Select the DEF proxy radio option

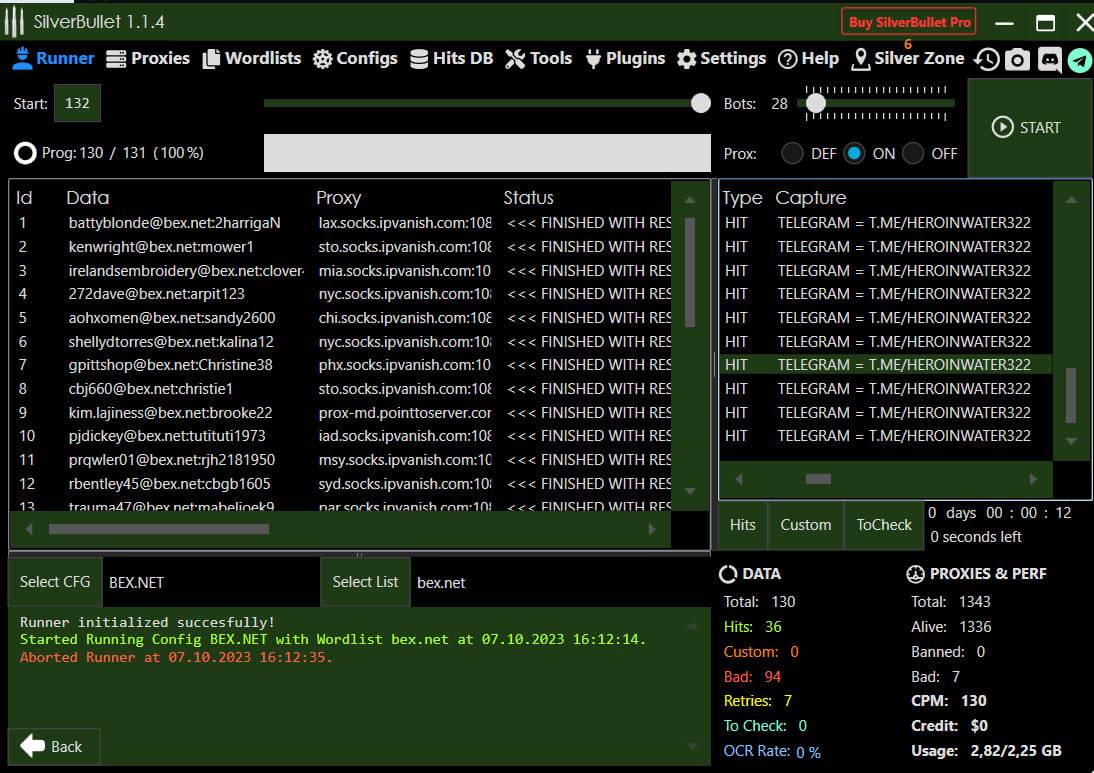point(792,153)
